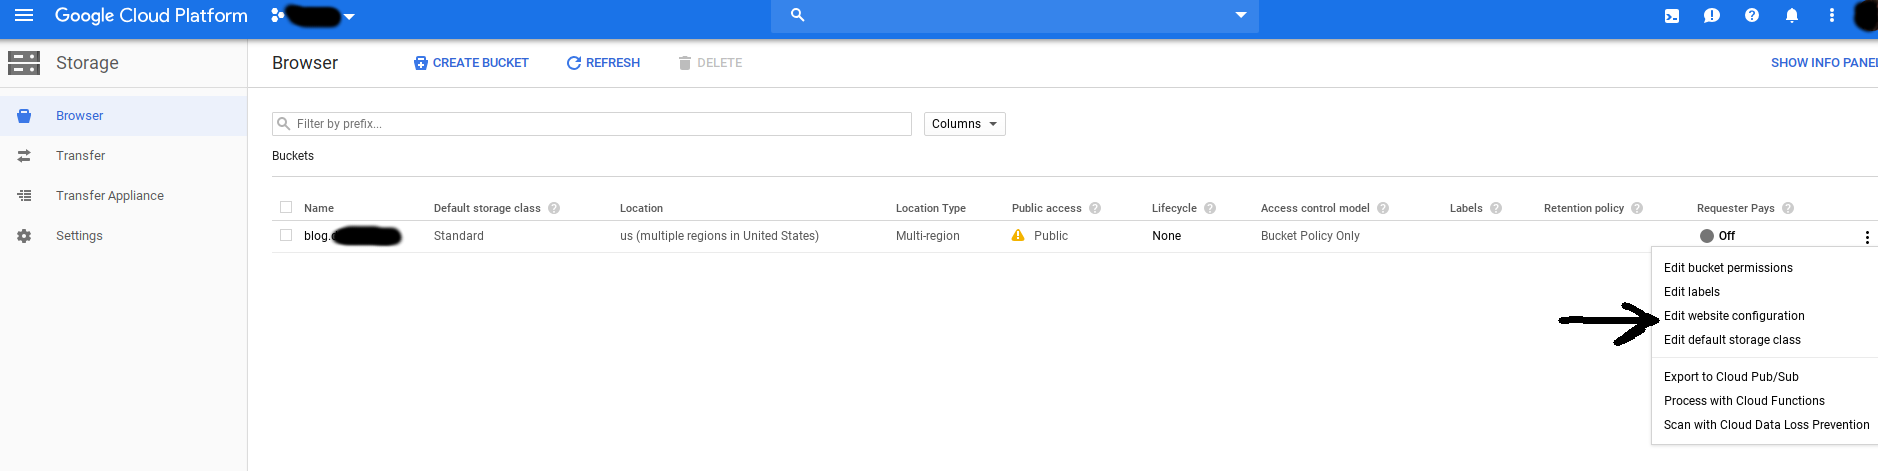Viewport: 1878px width, 471px height.
Task: Click Default storage class help icon
Action: [x=554, y=208]
